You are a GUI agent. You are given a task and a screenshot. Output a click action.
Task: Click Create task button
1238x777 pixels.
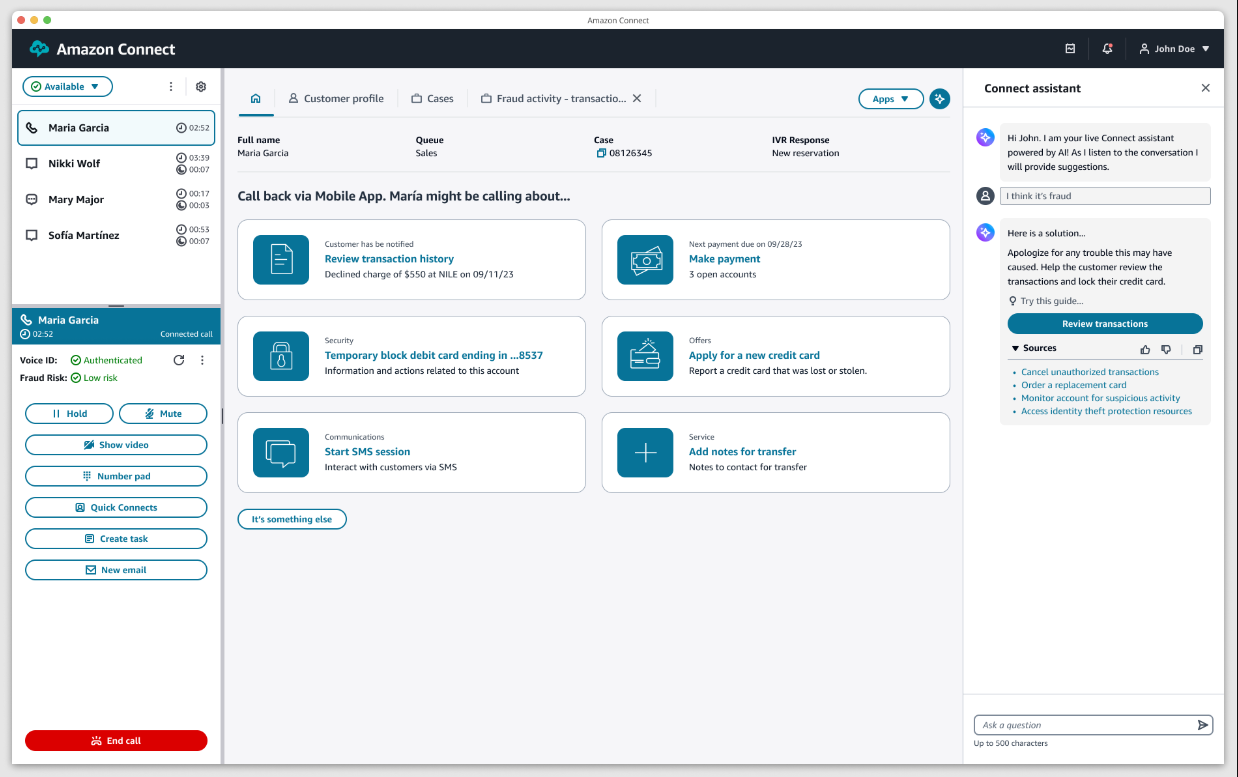pyautogui.click(x=116, y=539)
